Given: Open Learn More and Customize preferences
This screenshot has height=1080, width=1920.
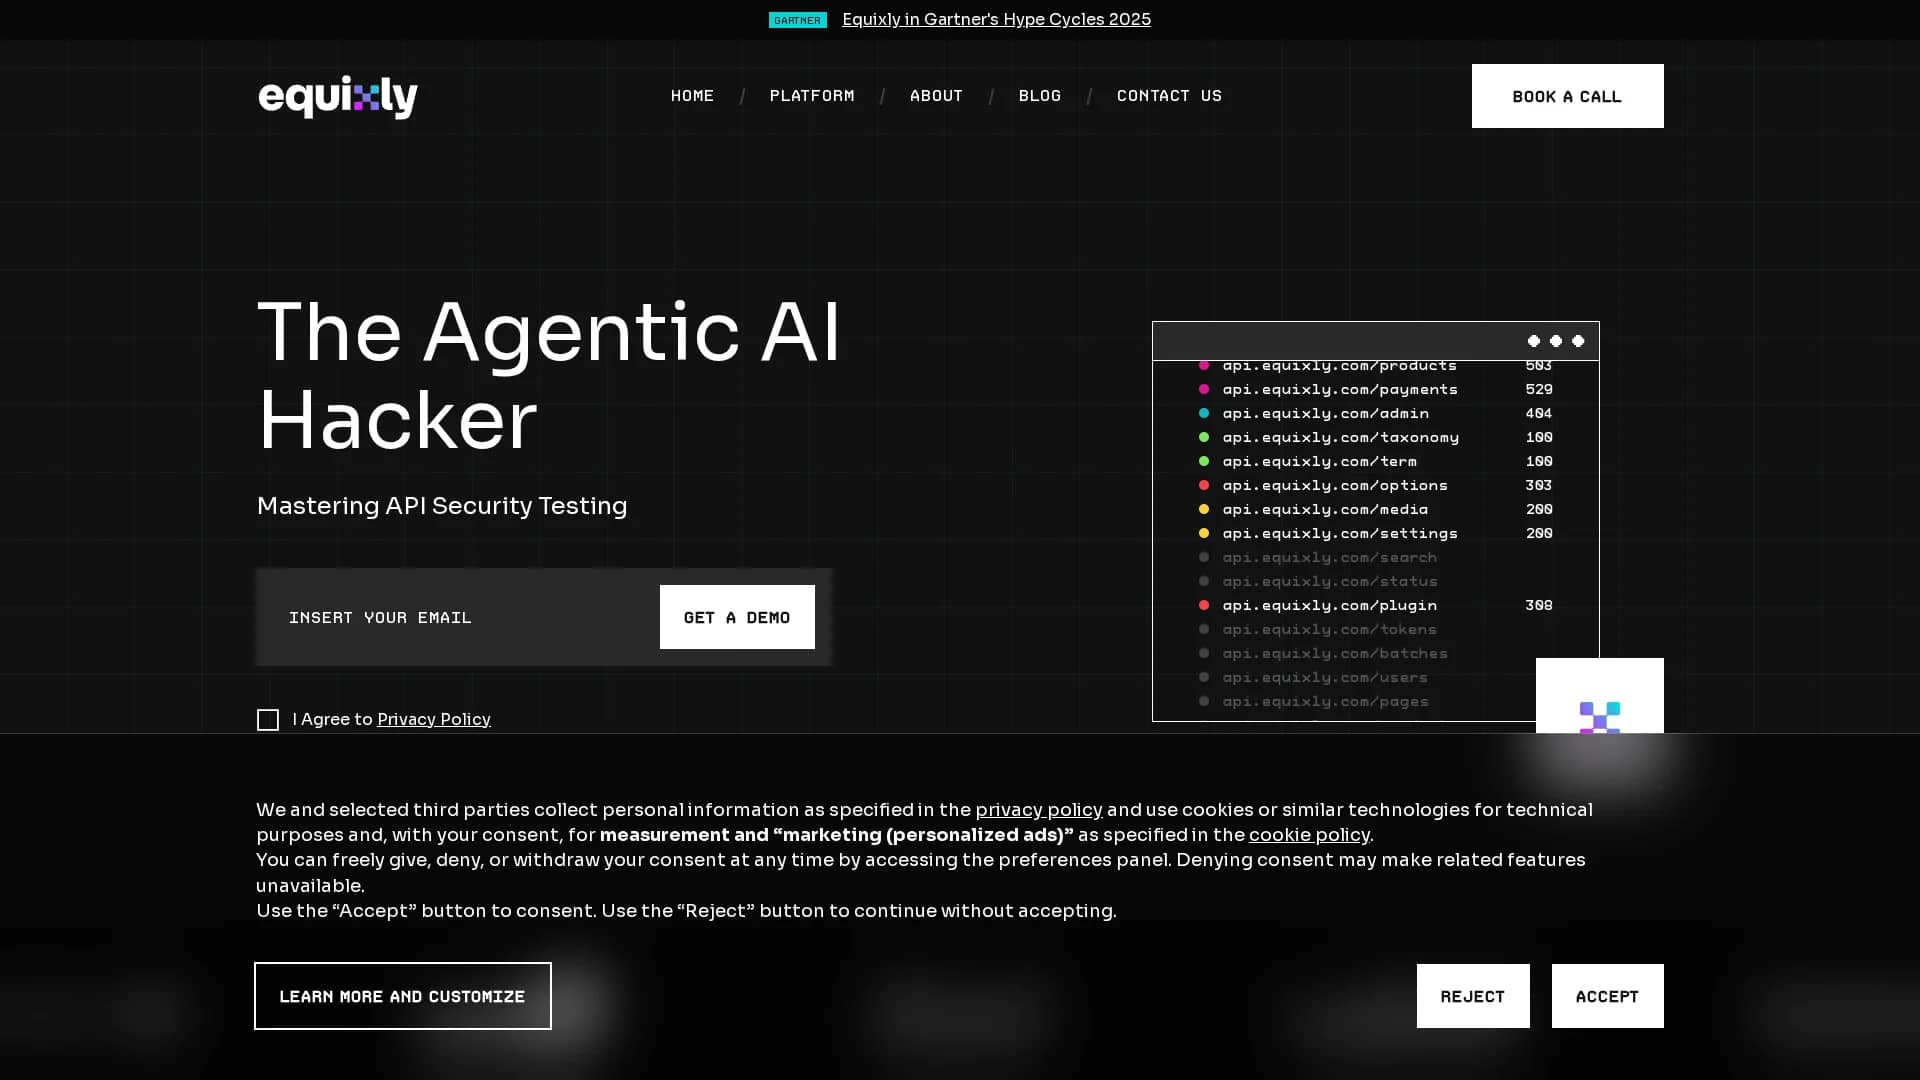Looking at the screenshot, I should [x=402, y=996].
